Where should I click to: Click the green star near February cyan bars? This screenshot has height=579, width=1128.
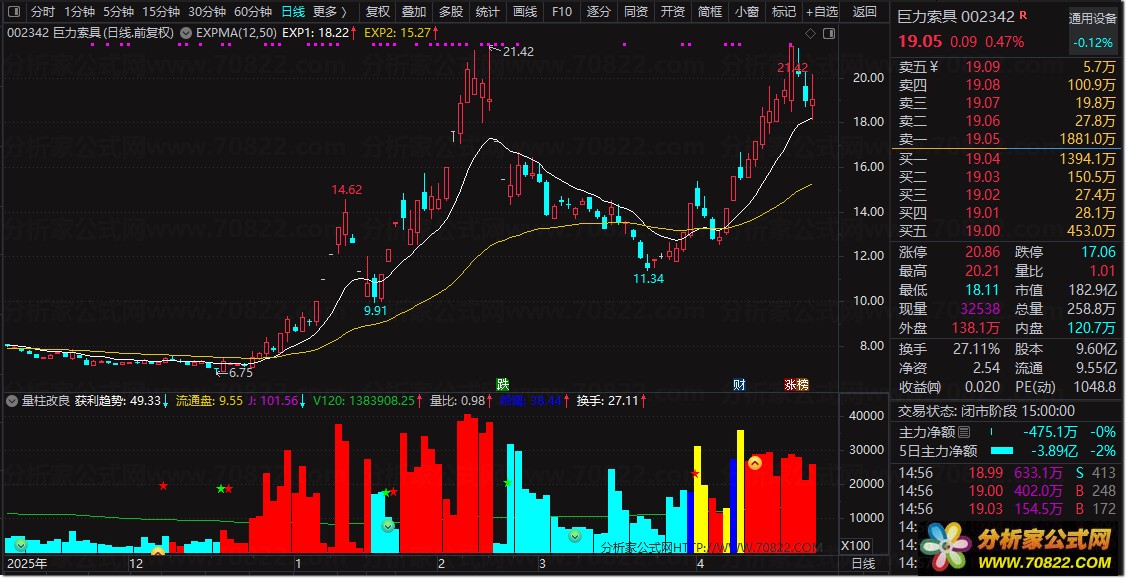coord(508,483)
